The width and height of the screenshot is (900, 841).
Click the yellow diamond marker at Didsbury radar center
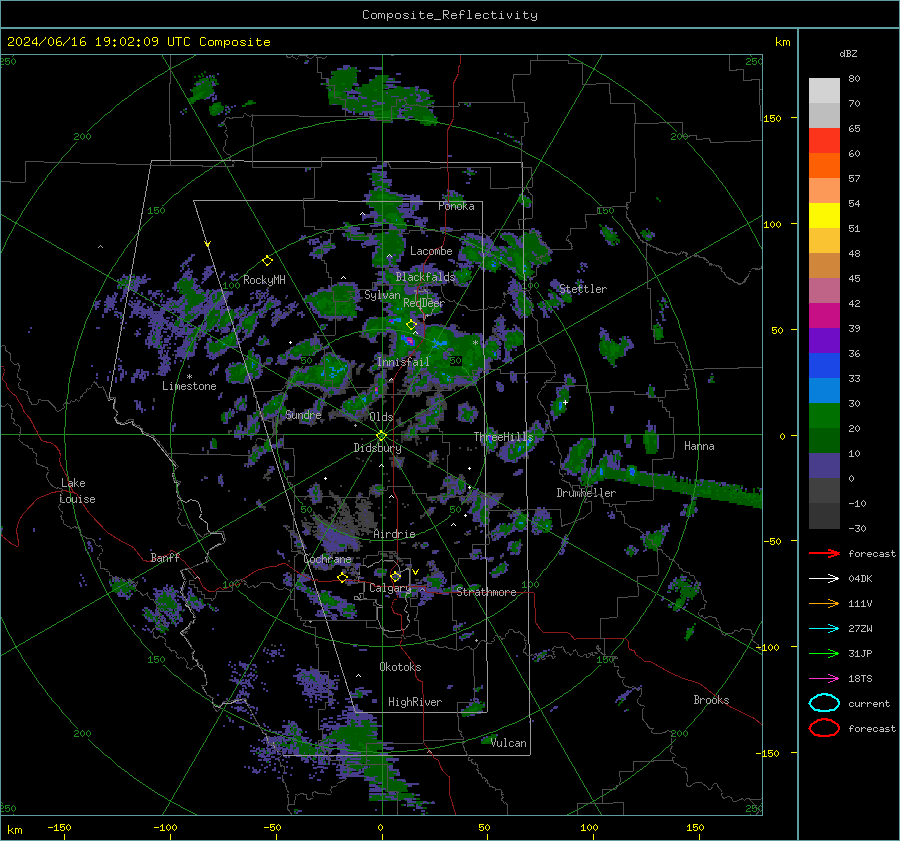[x=382, y=436]
